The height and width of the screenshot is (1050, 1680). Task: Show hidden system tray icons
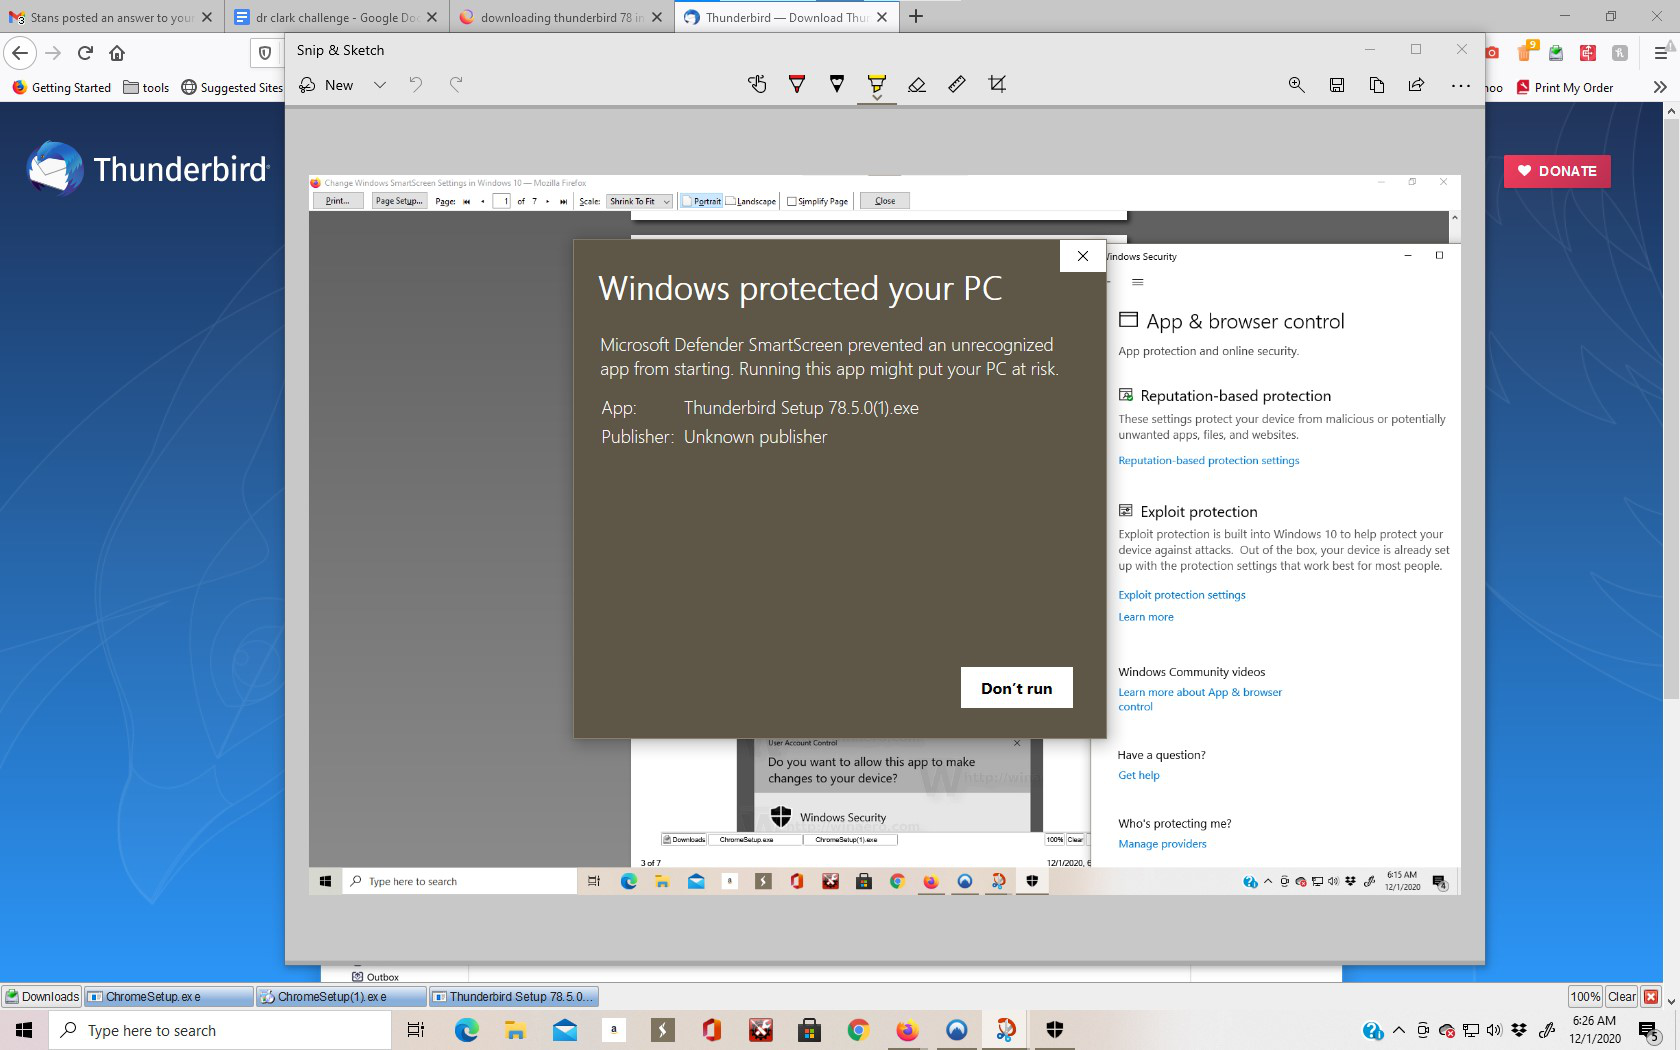1399,1030
